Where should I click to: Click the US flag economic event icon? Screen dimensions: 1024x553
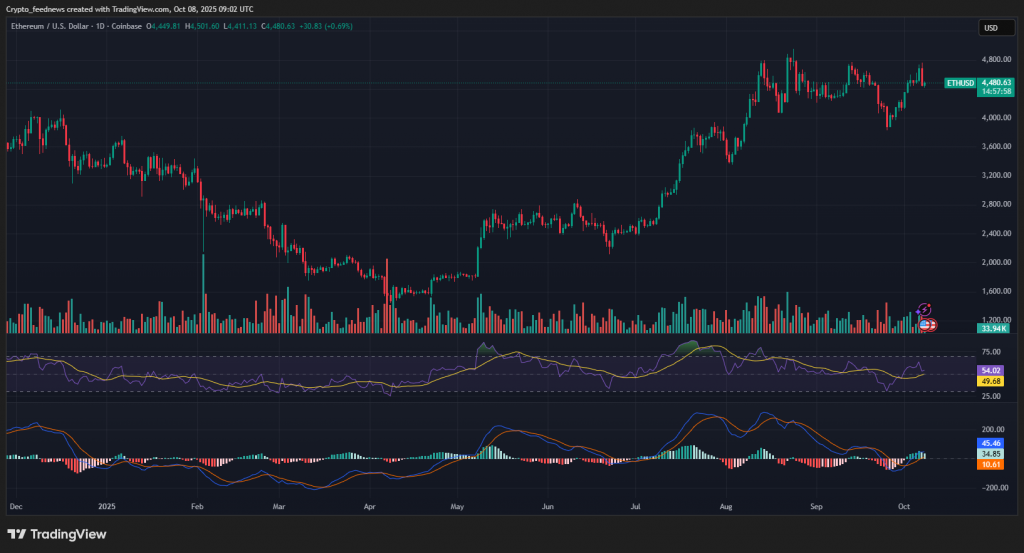pos(928,325)
